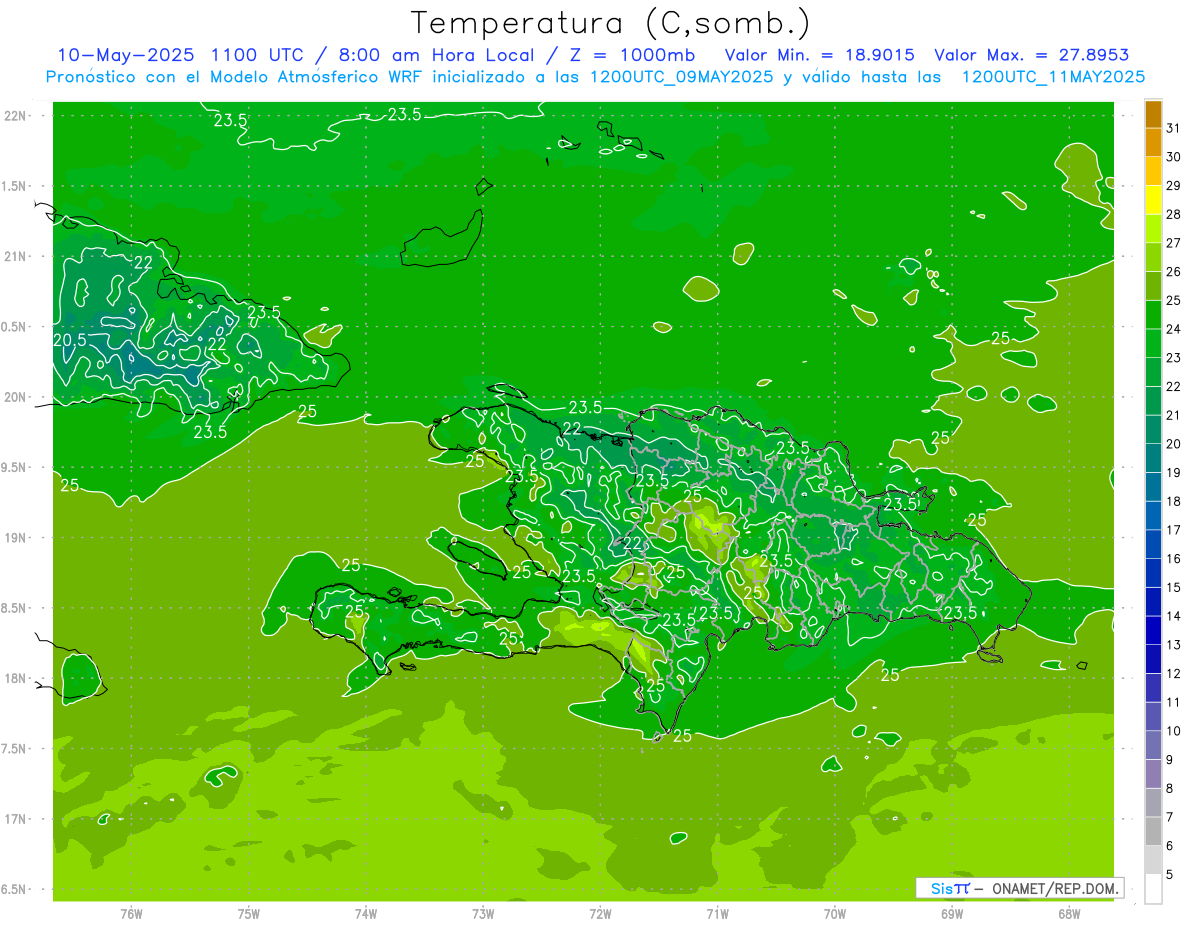Click the legend value '11'

(x=1174, y=703)
